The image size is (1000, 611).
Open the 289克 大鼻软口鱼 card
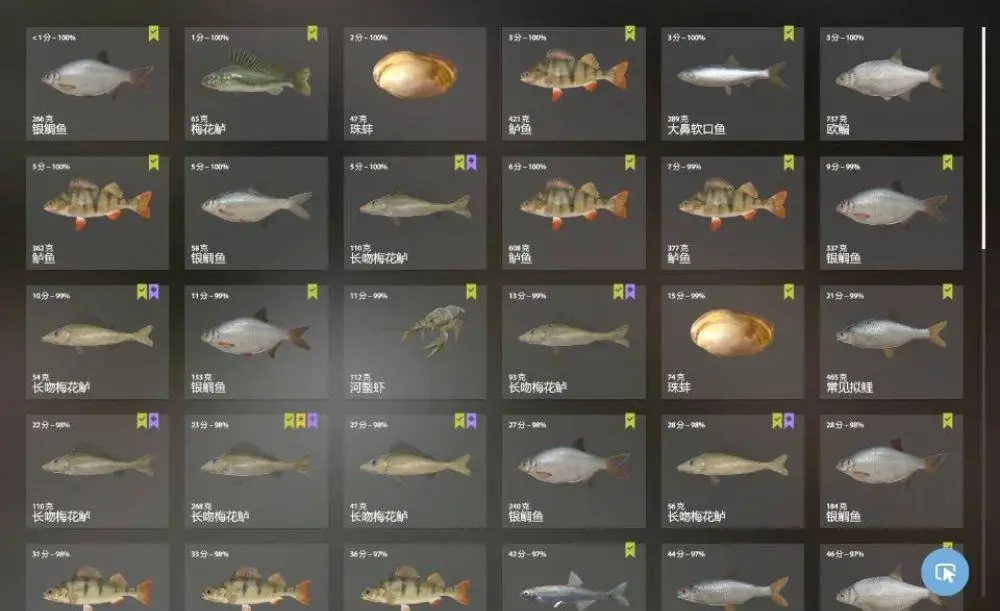pos(733,84)
